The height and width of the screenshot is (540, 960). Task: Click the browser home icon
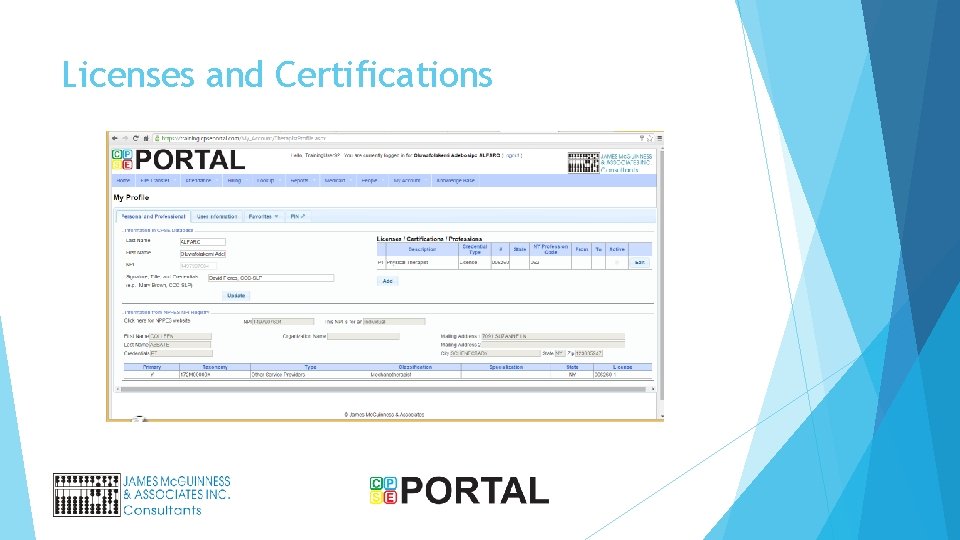click(146, 138)
